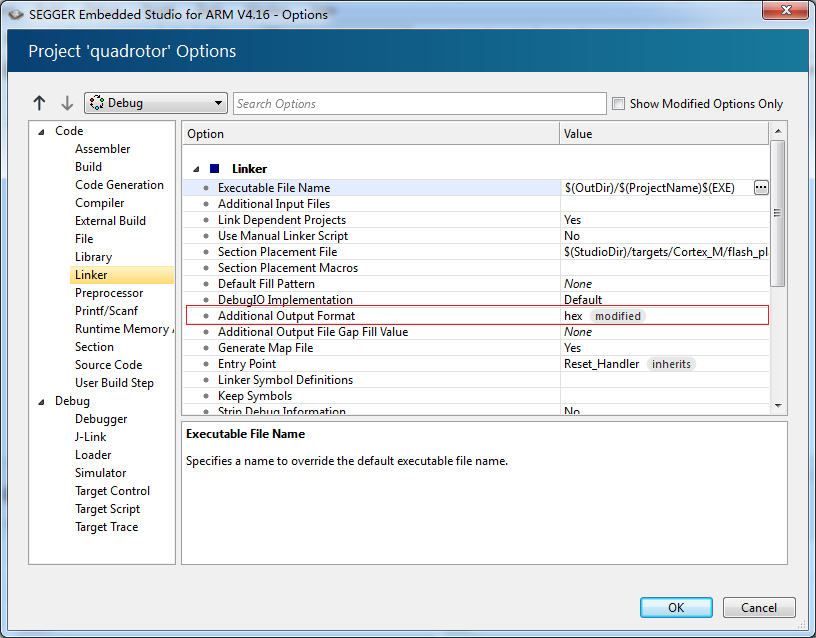816x638 pixels.
Task: Select Build in the category tree
Action: [x=88, y=167]
